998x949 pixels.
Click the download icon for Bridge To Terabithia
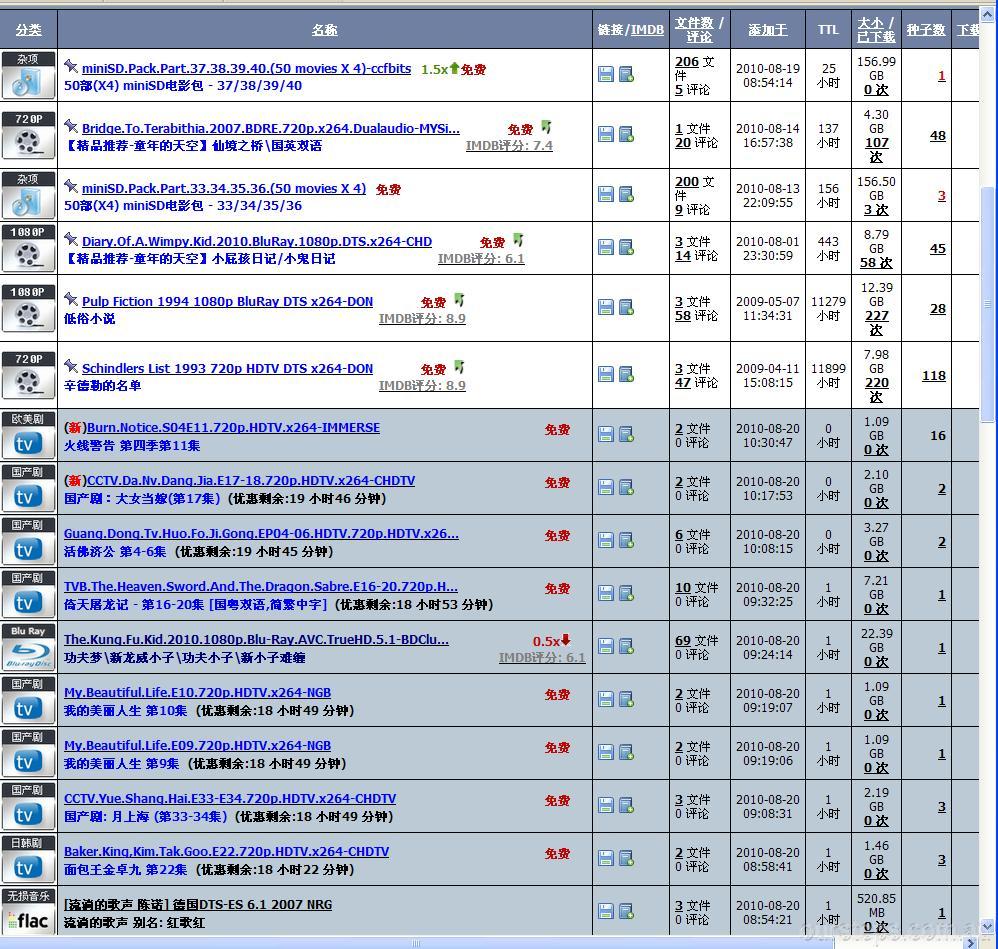pos(606,134)
